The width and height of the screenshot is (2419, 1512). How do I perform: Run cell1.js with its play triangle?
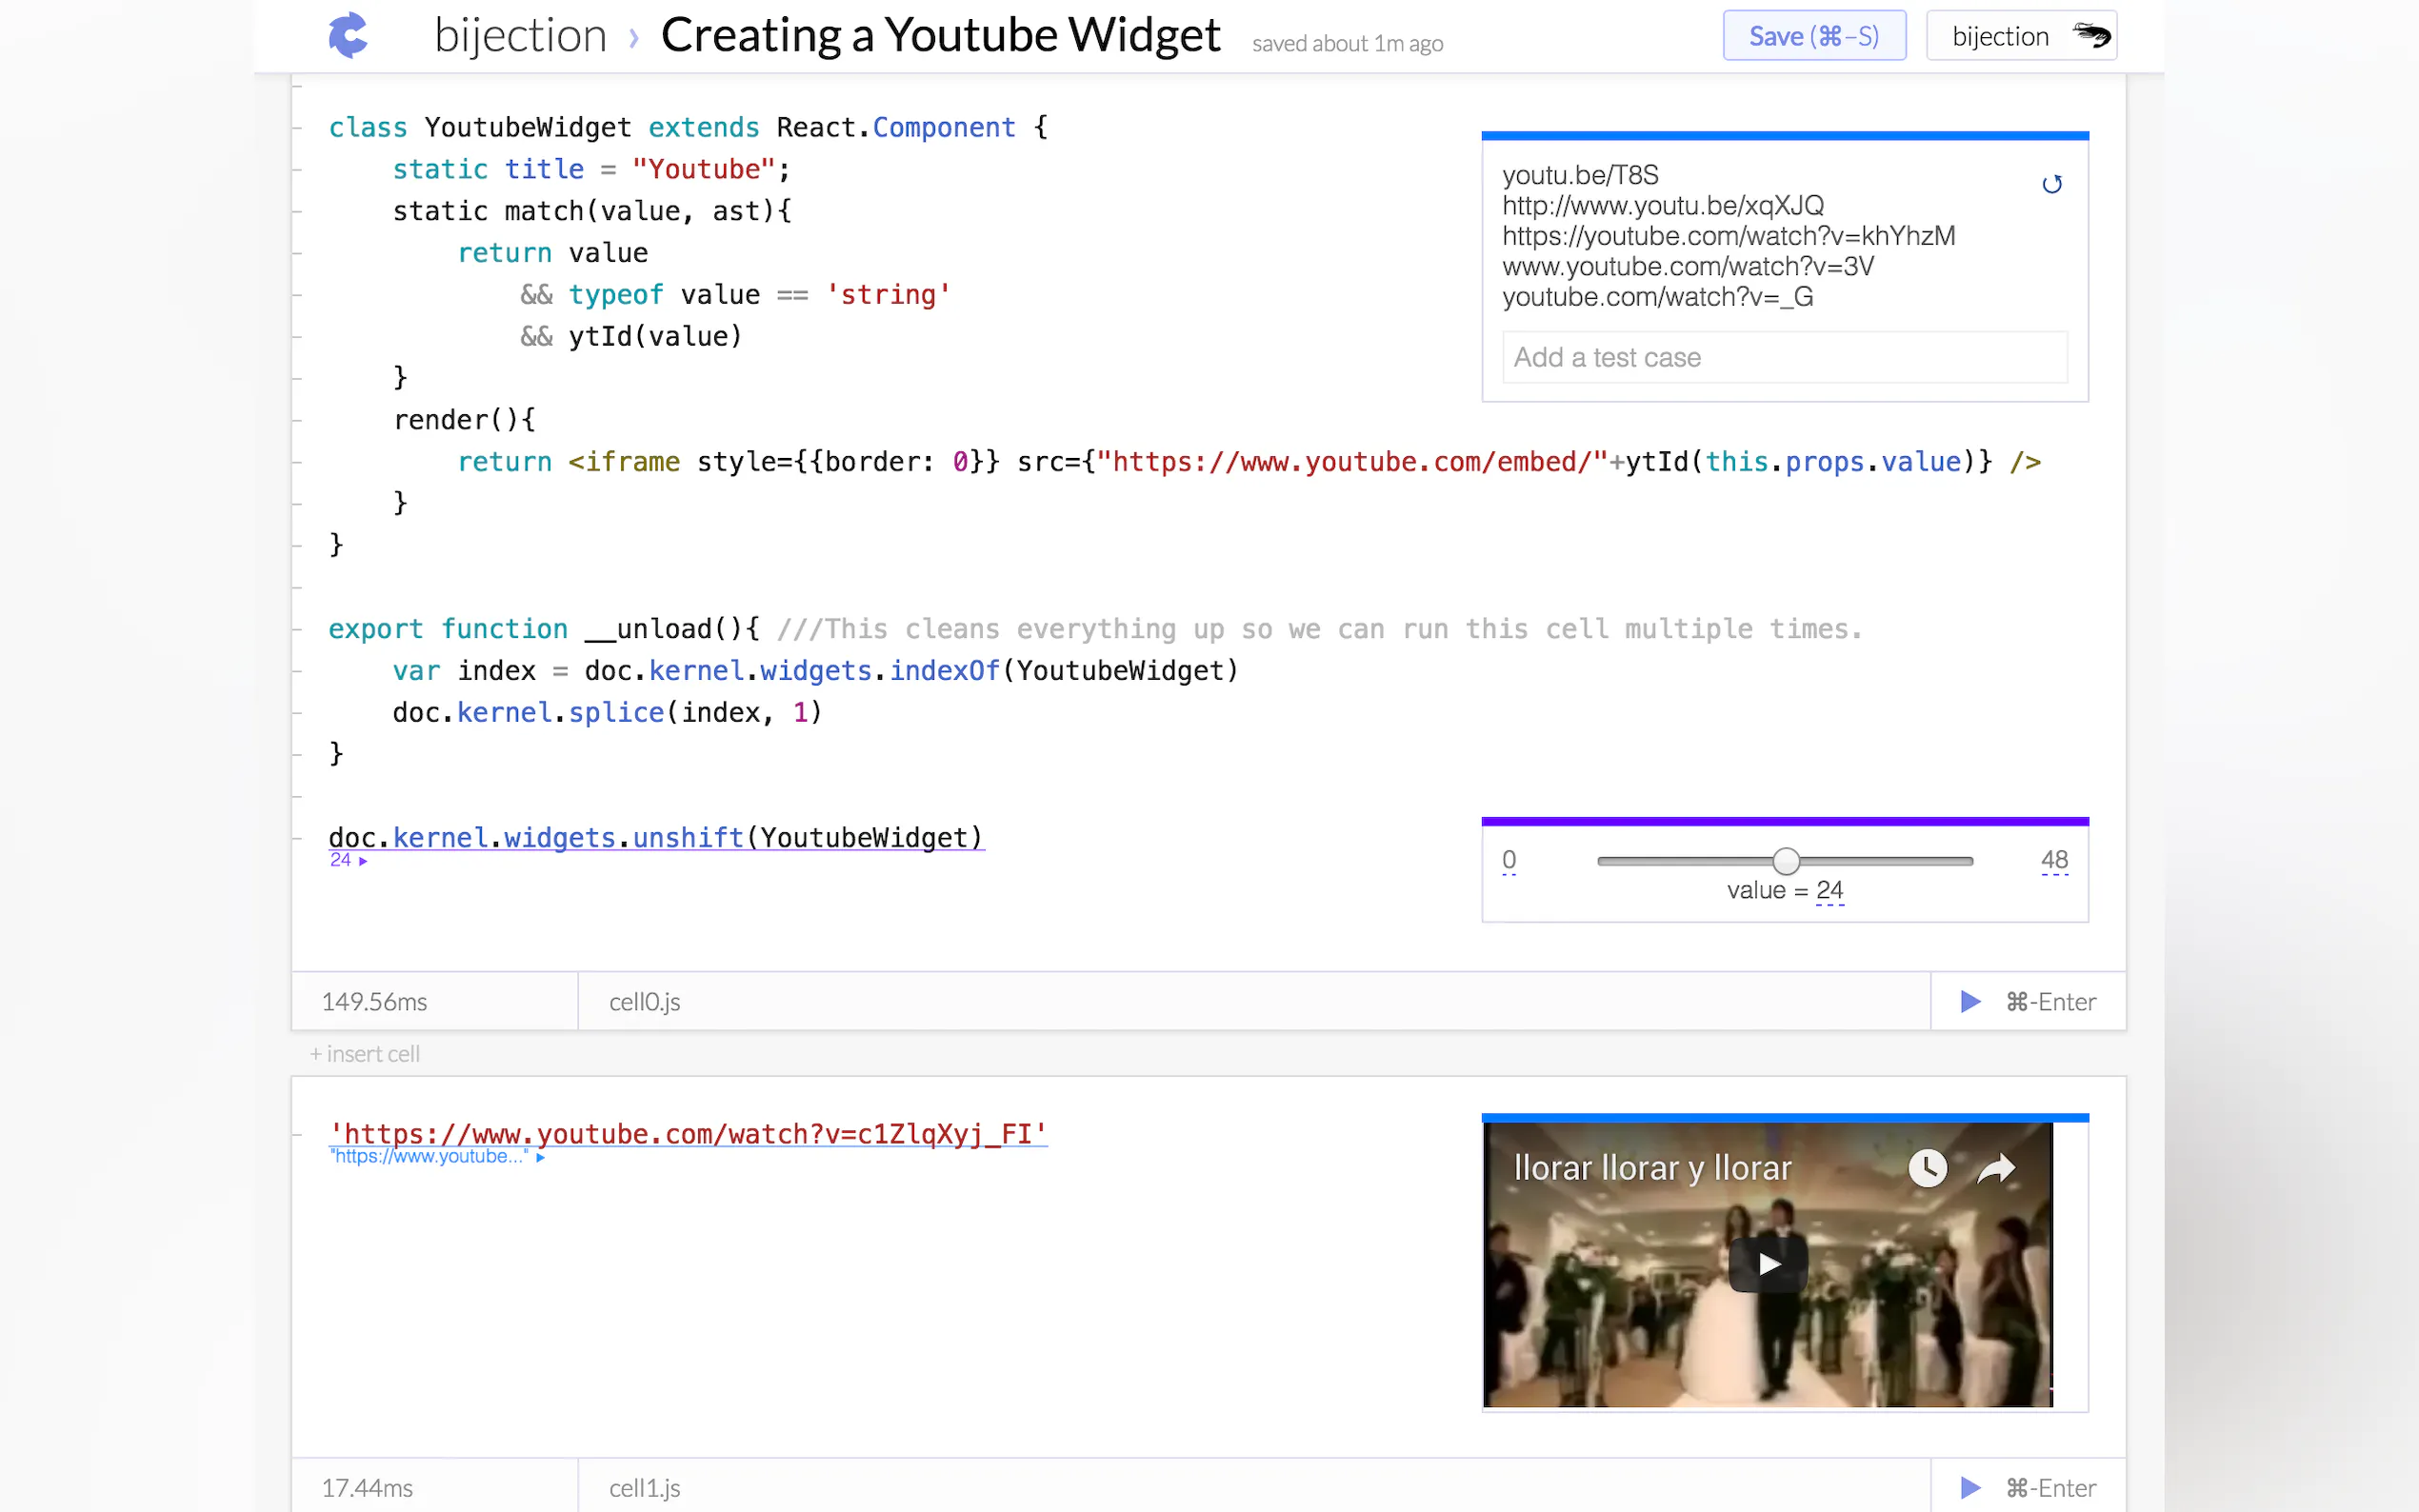[x=1970, y=1487]
